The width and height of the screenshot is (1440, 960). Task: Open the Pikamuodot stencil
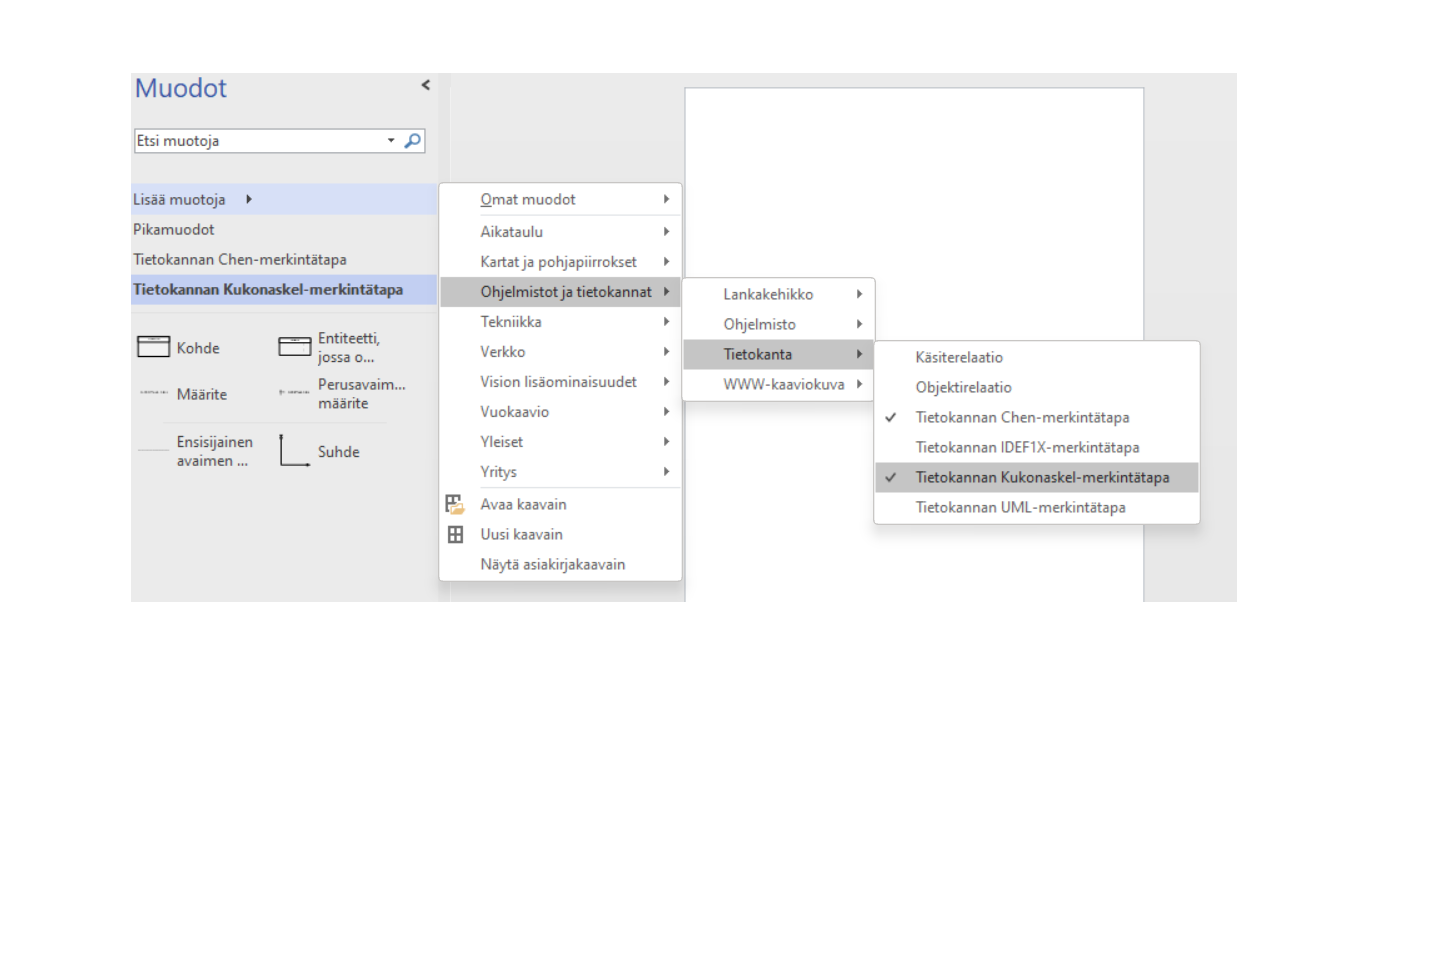tap(174, 229)
